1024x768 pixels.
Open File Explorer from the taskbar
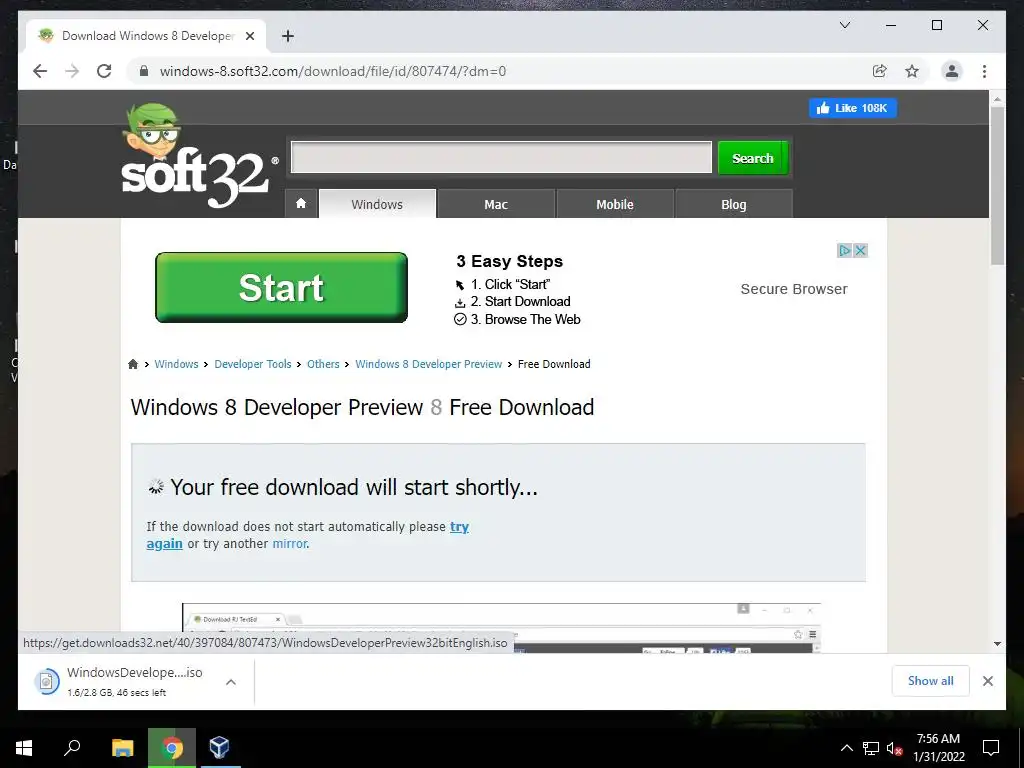(x=122, y=748)
